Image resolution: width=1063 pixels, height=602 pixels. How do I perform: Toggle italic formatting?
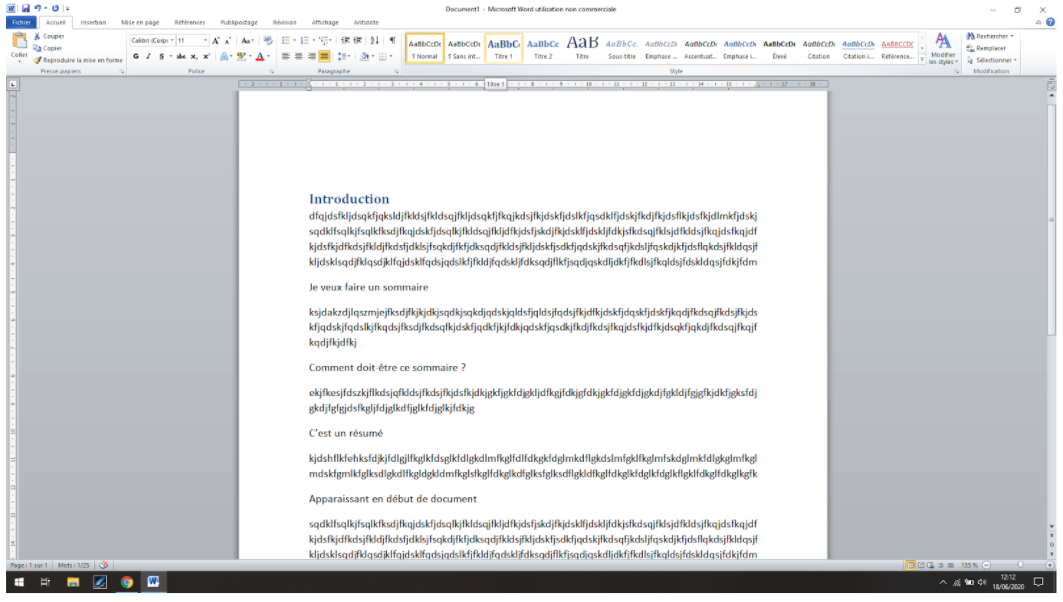tap(148, 57)
